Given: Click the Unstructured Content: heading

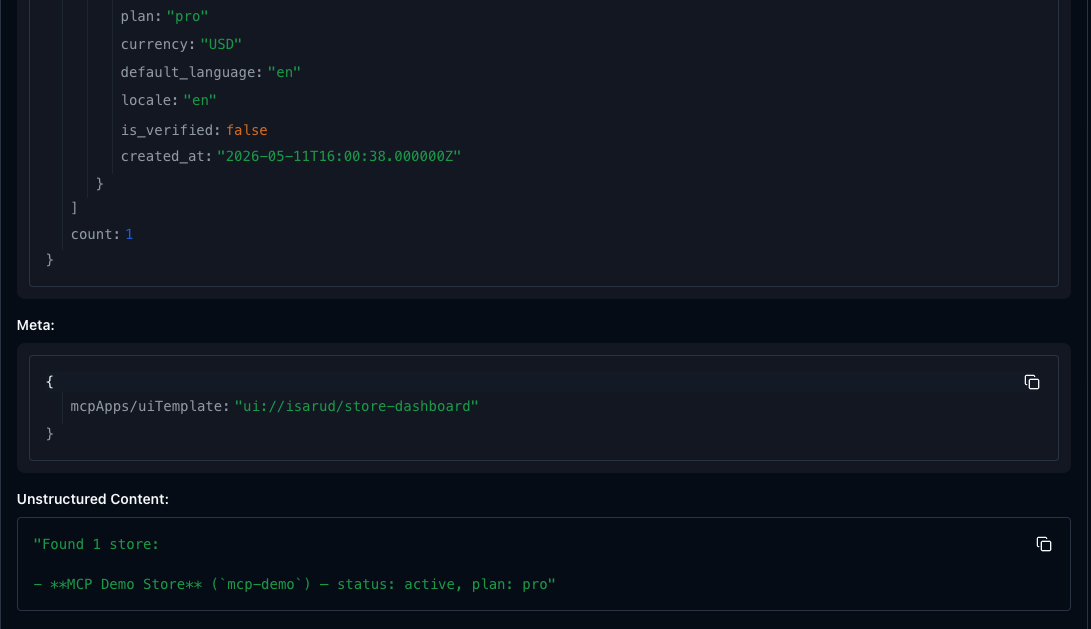Looking at the screenshot, I should click(93, 499).
